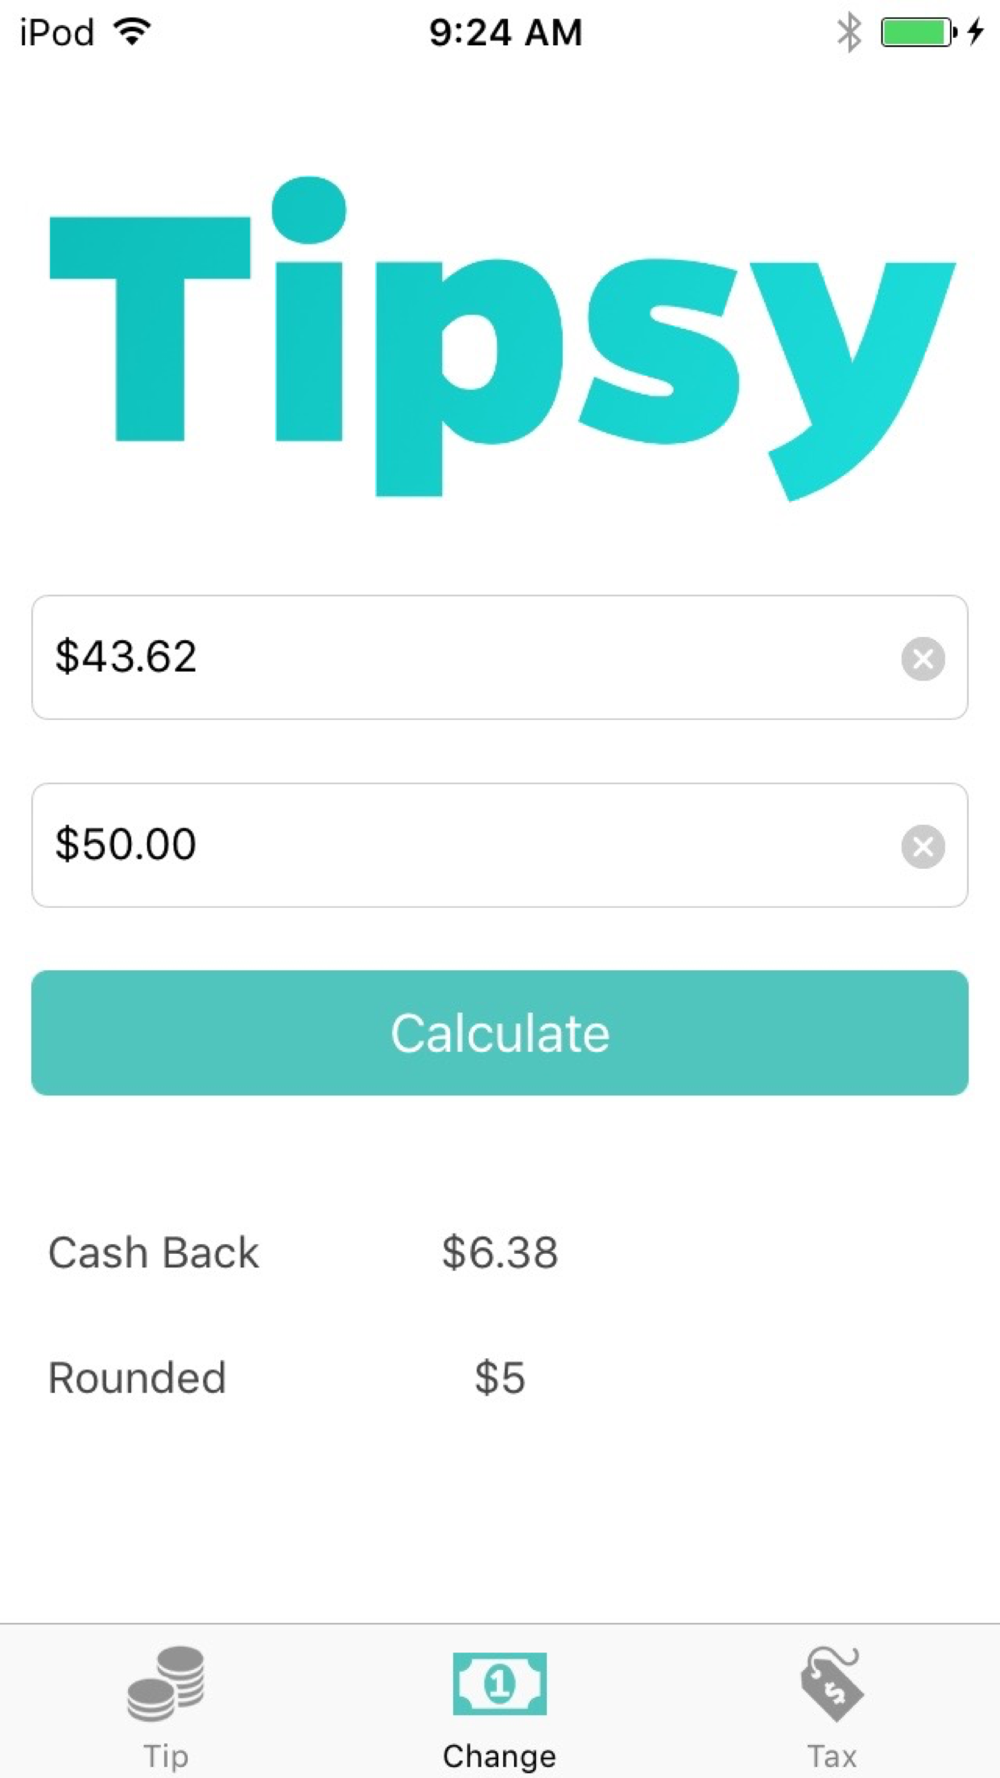Tap the Cash Back label

(153, 1252)
